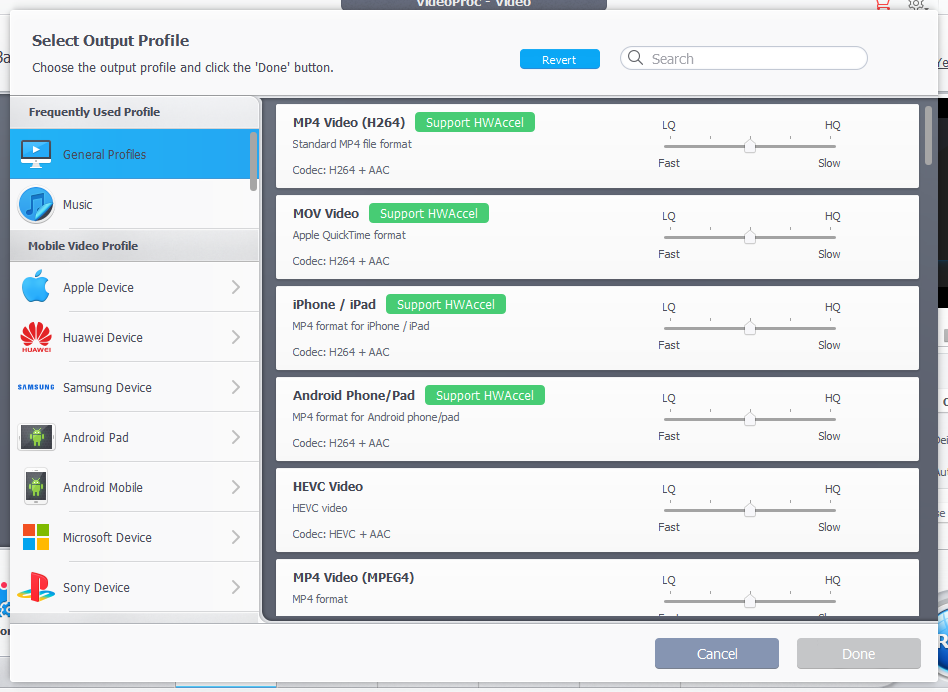Click the shopping cart icon in VideoProc window
Screen dimensions: 948x692
click(882, 5)
